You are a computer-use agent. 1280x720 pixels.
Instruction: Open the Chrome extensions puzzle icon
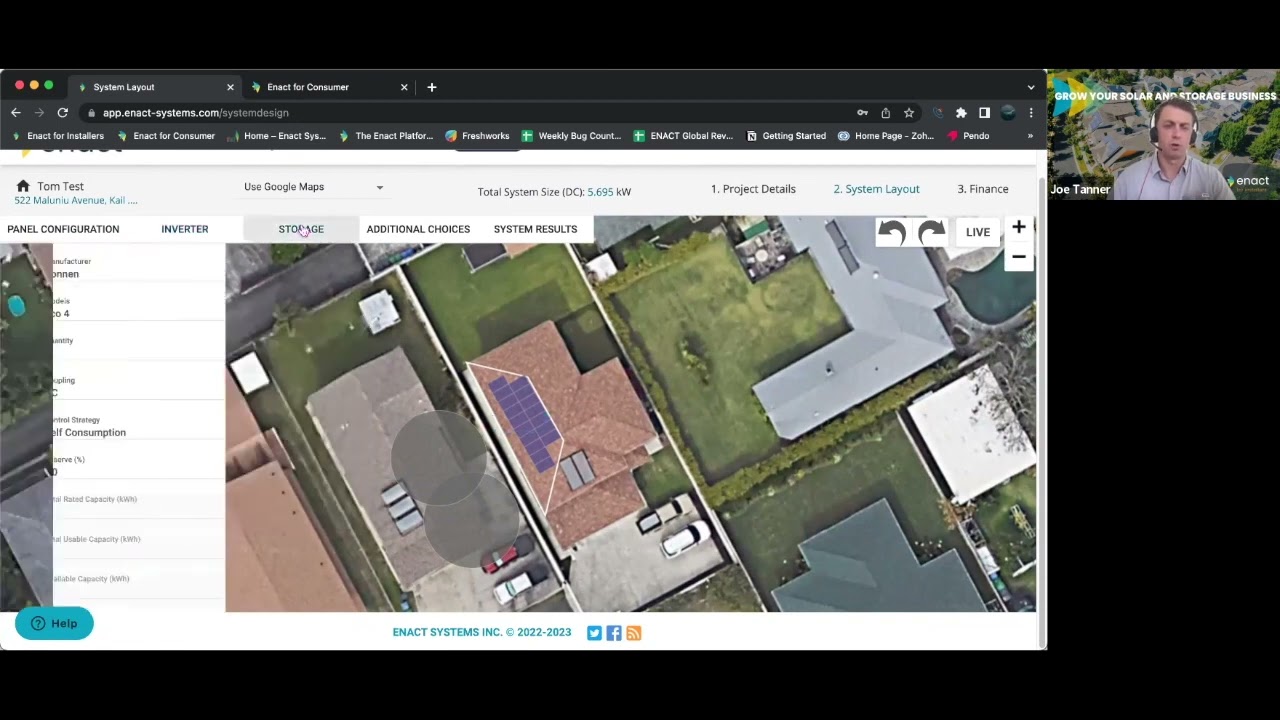pyautogui.click(x=961, y=113)
